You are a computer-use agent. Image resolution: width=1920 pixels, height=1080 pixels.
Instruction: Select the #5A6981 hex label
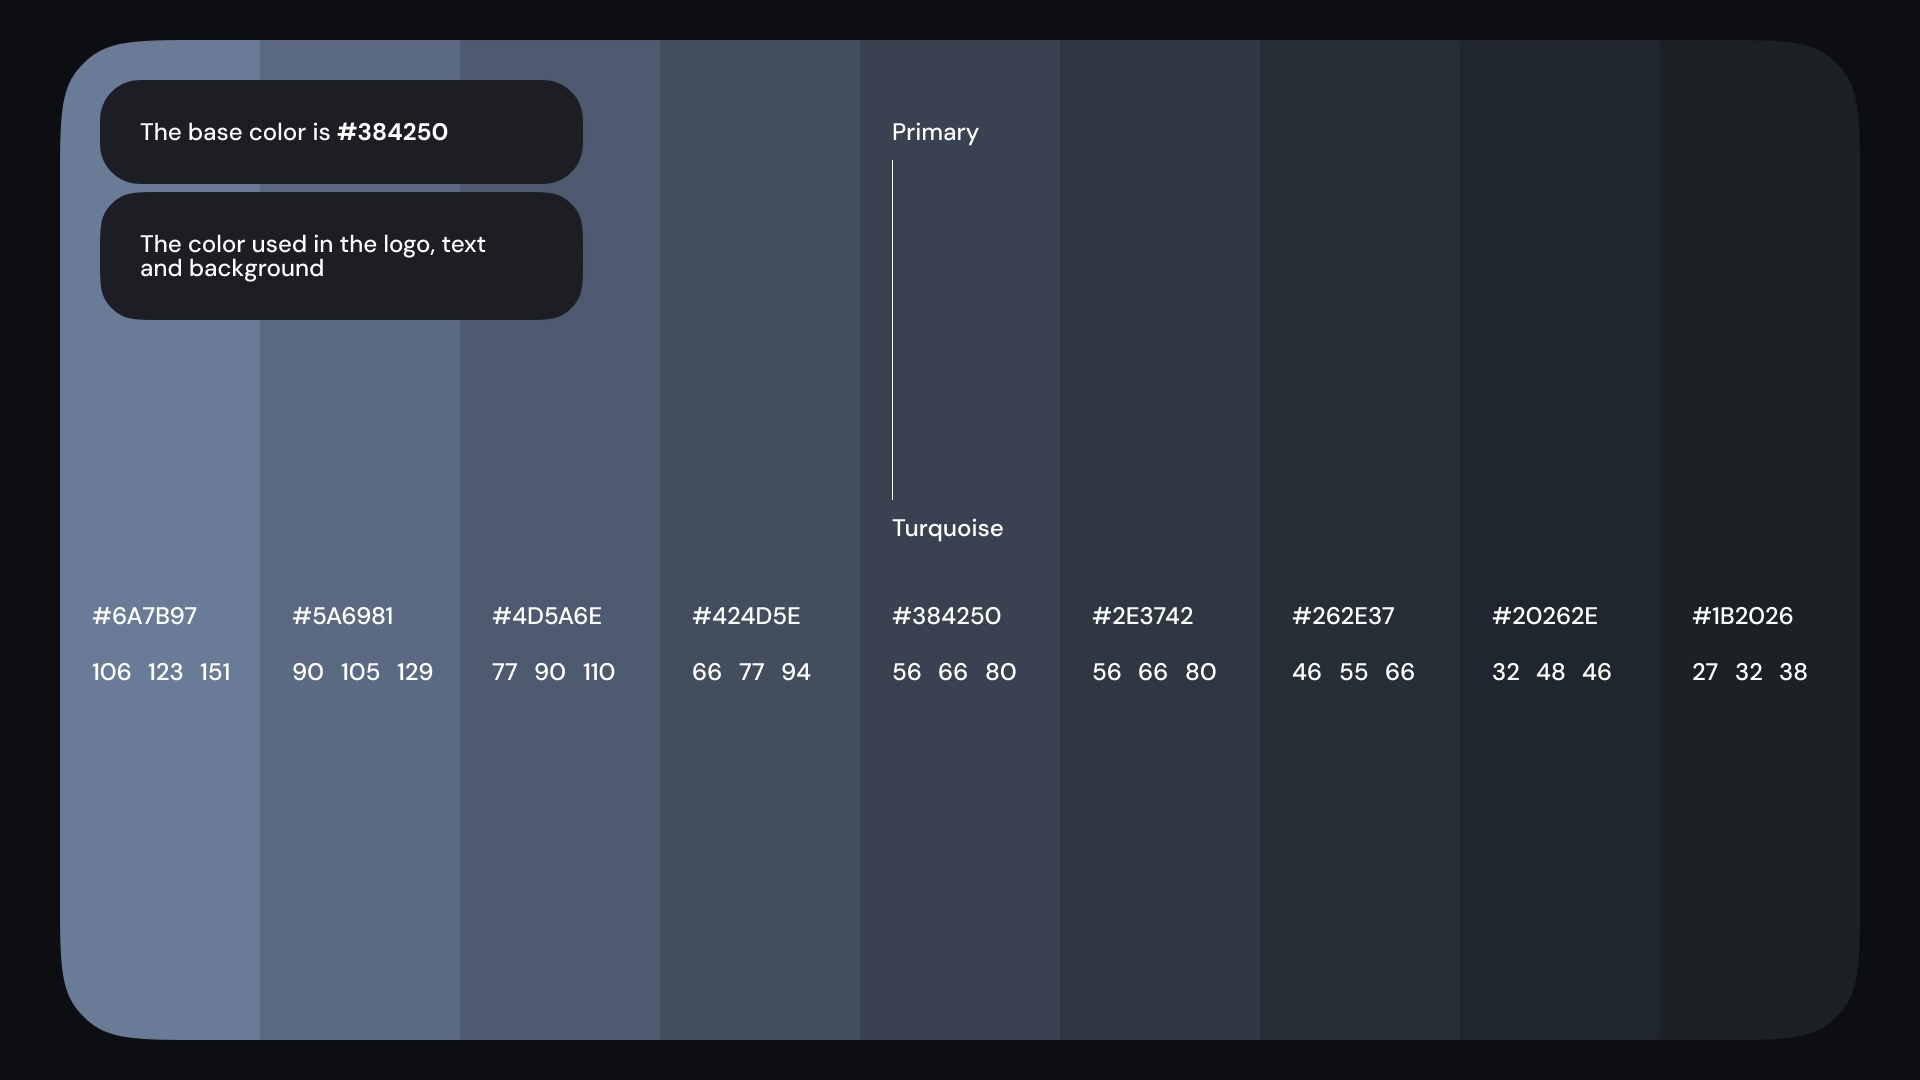[342, 616]
